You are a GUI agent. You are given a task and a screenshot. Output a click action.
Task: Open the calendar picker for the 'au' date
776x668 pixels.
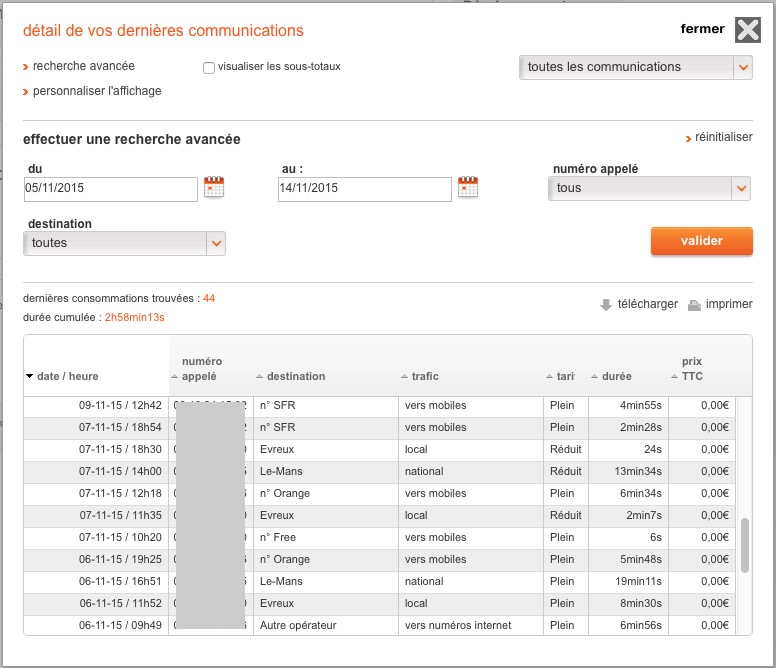click(x=468, y=187)
